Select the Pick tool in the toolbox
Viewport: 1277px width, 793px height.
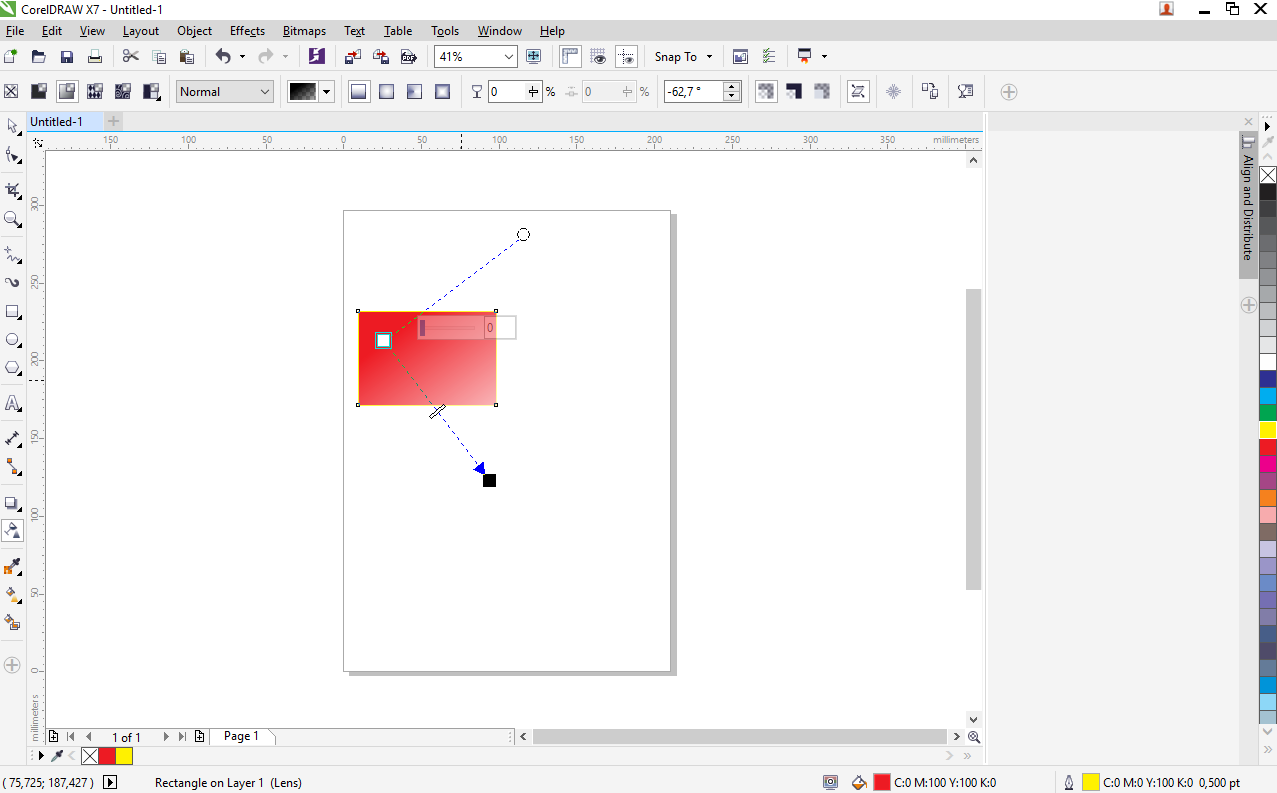[12, 126]
